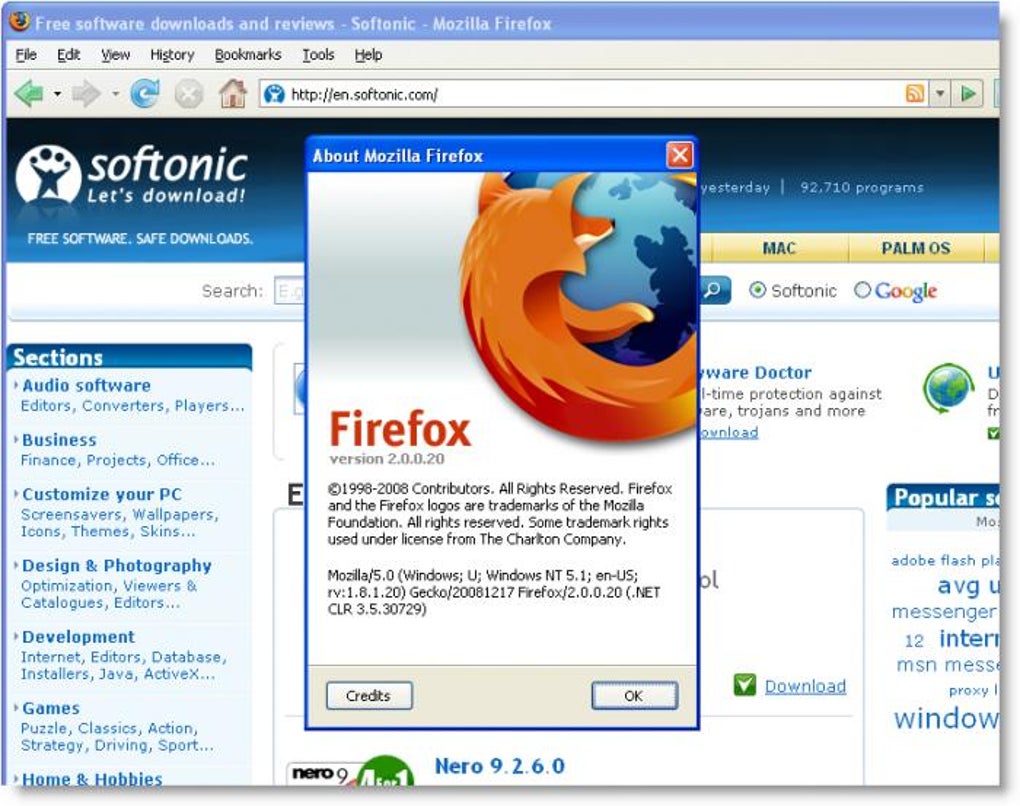Open the History menu
1020x806 pixels.
point(172,55)
